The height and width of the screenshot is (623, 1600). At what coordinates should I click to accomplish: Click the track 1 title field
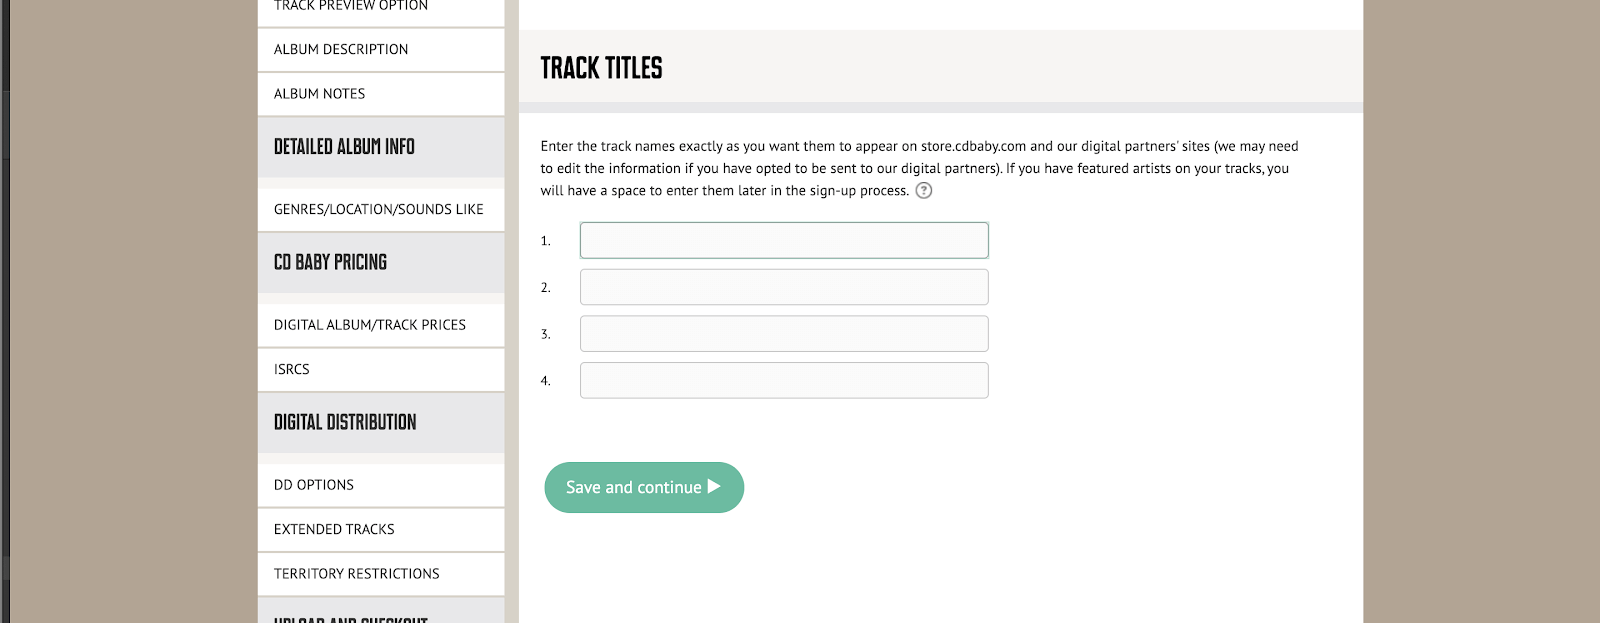coord(784,241)
